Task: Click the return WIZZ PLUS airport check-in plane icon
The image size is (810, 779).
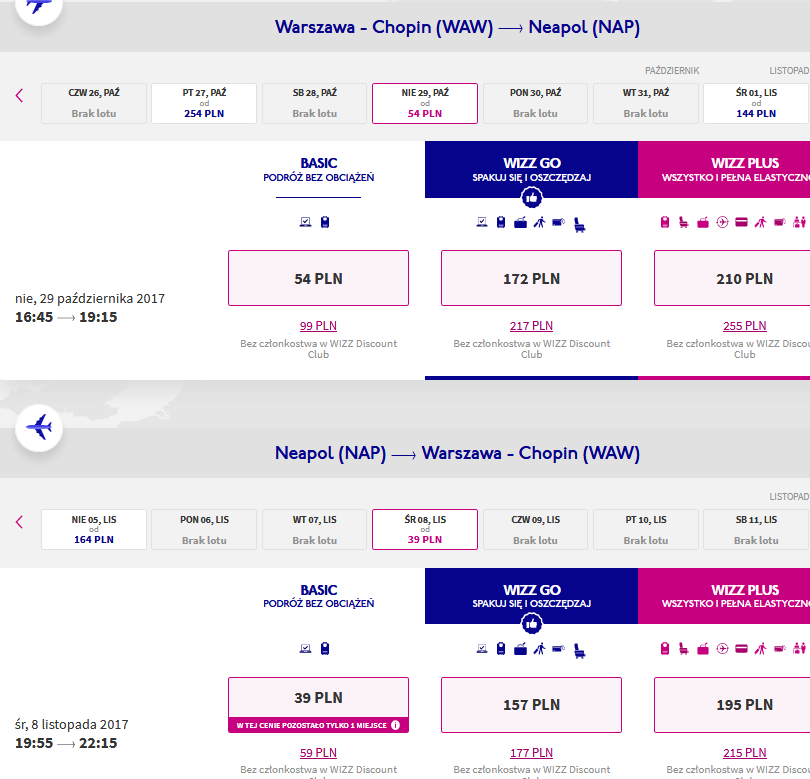Action: click(x=722, y=648)
